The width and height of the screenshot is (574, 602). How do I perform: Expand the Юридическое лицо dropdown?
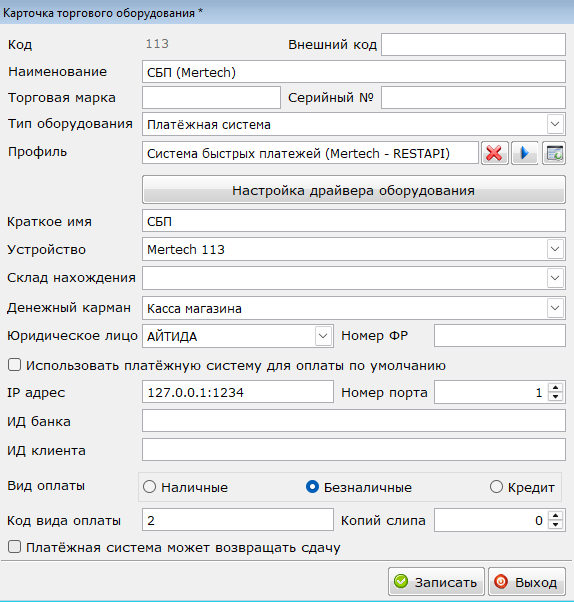click(323, 336)
